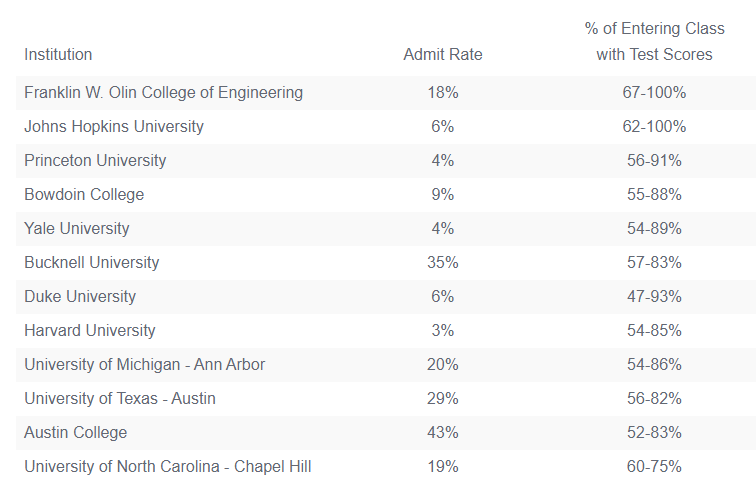Select University of Texas - Austin

point(120,399)
